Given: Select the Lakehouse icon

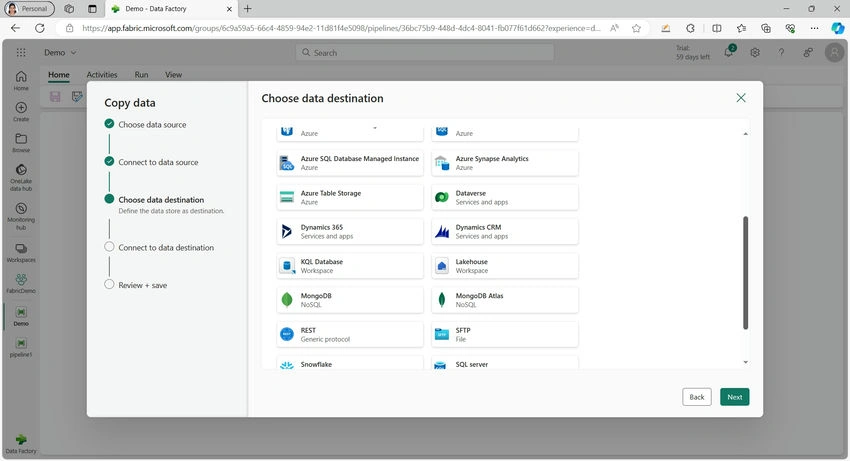Looking at the screenshot, I should click(442, 266).
